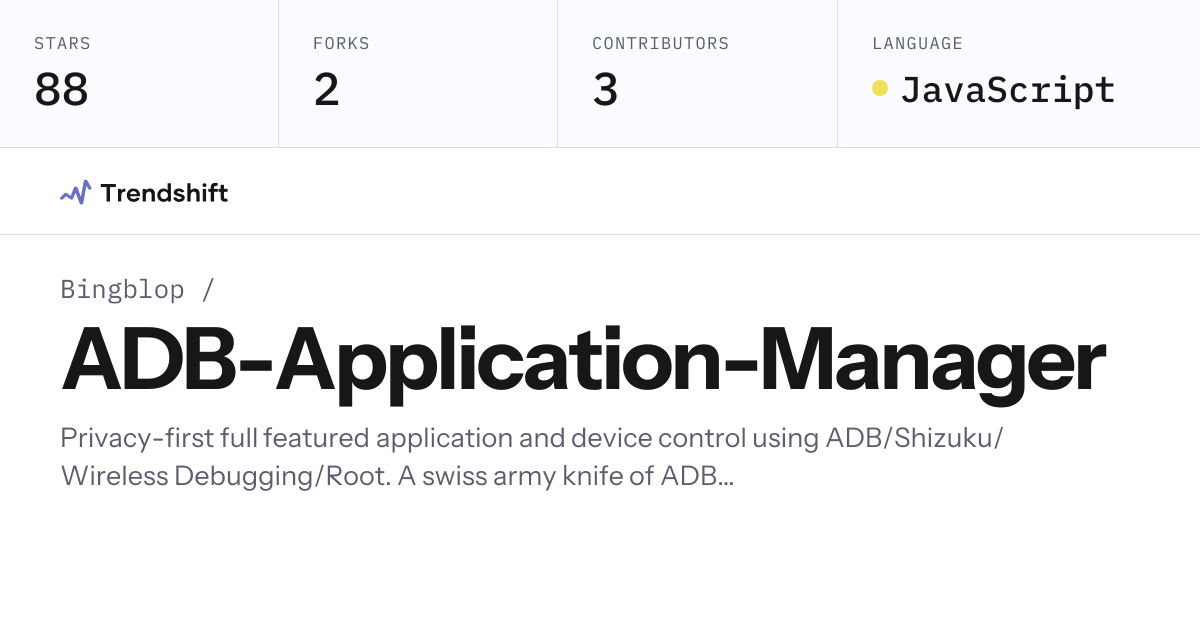Click the yellow JavaScript language dot

click(880, 88)
